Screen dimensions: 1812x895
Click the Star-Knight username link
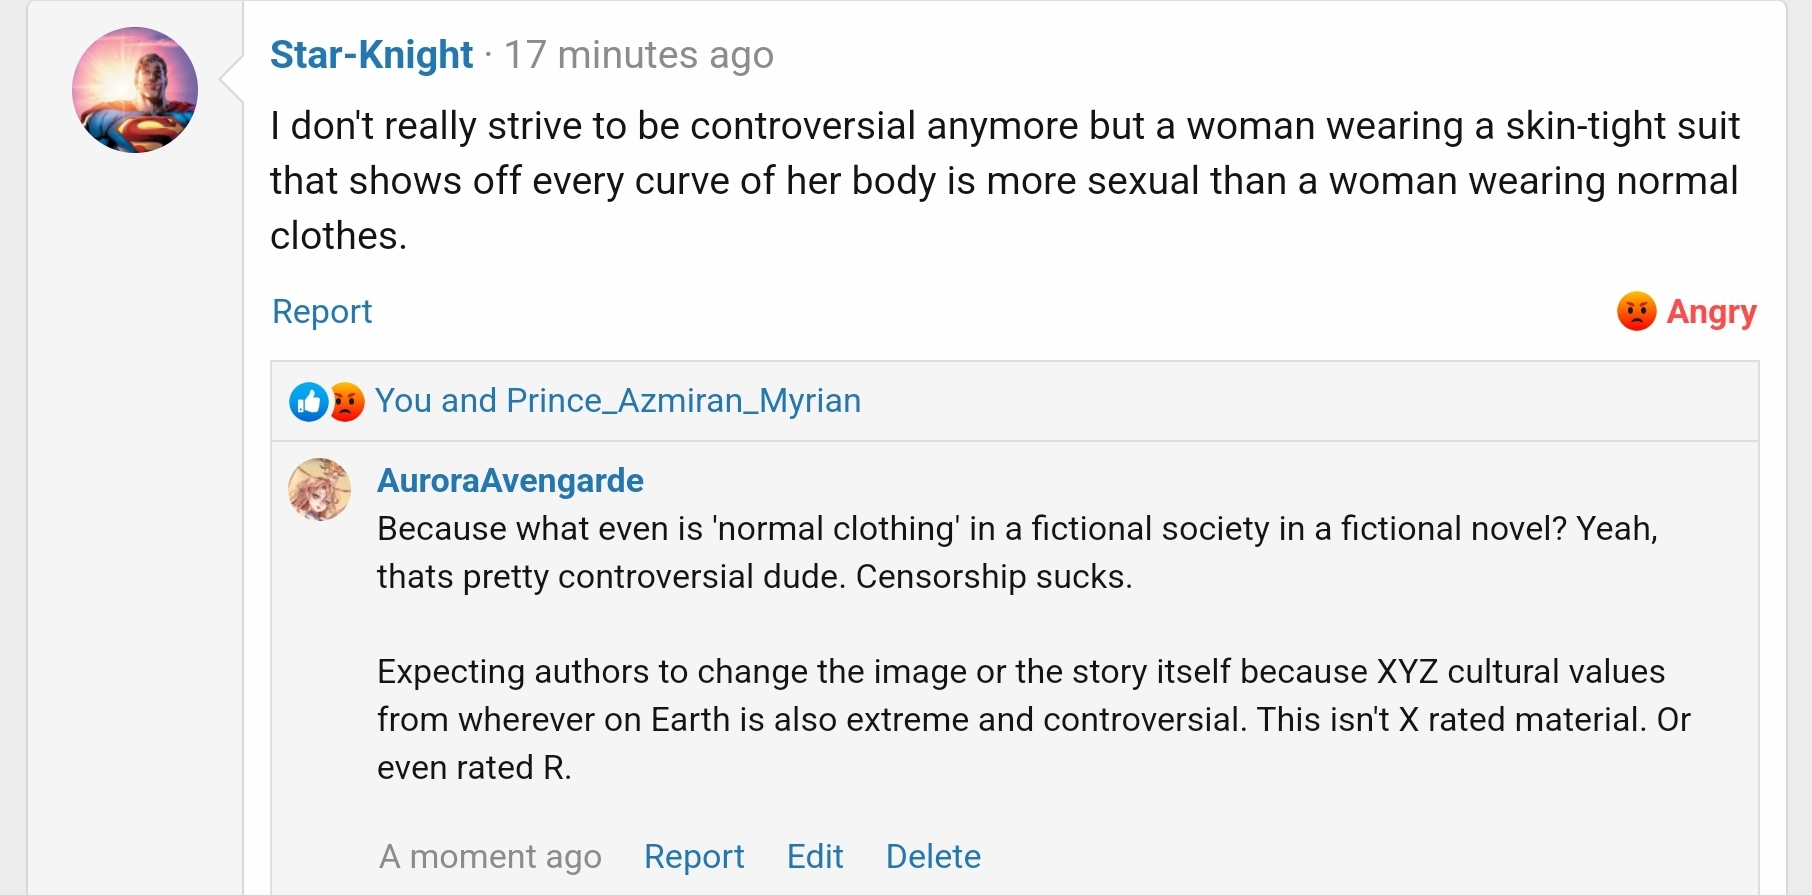pos(371,55)
